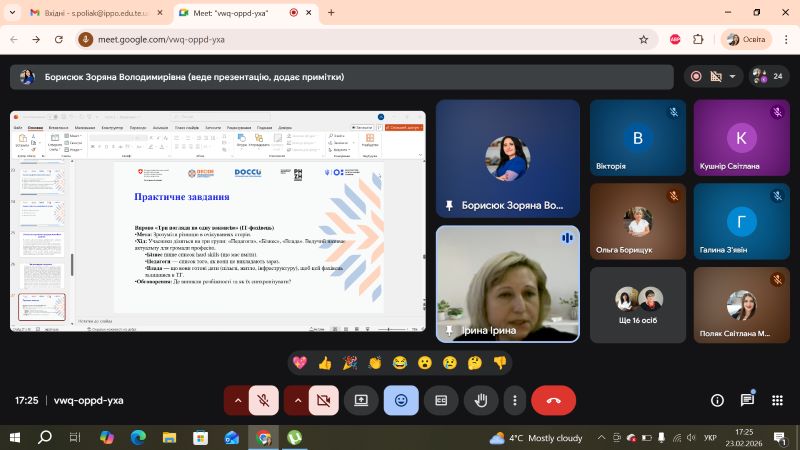The height and width of the screenshot is (450, 800).
Task: Turn on the camera
Action: pos(323,400)
